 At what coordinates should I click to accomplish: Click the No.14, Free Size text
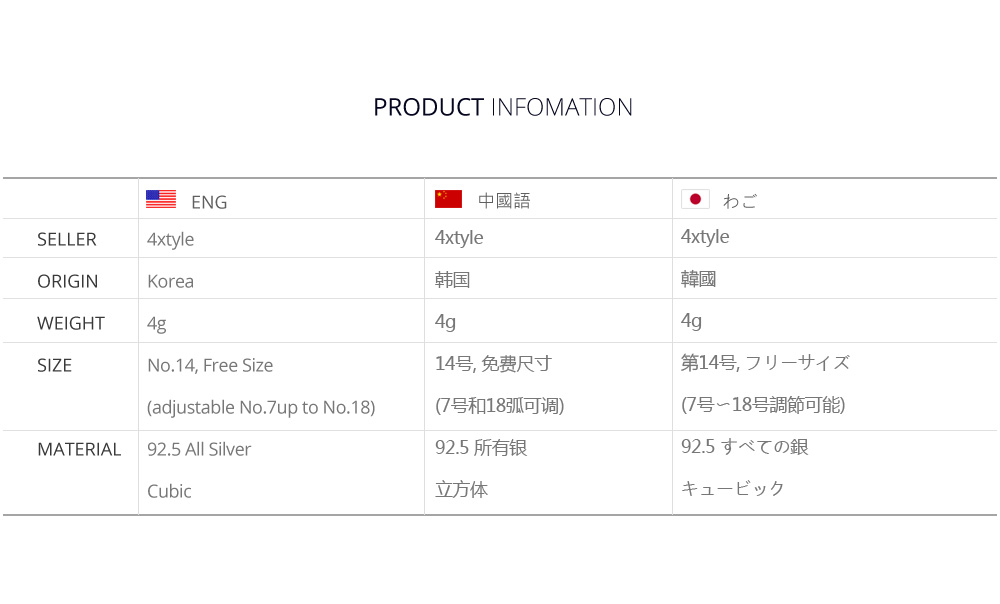pos(210,365)
